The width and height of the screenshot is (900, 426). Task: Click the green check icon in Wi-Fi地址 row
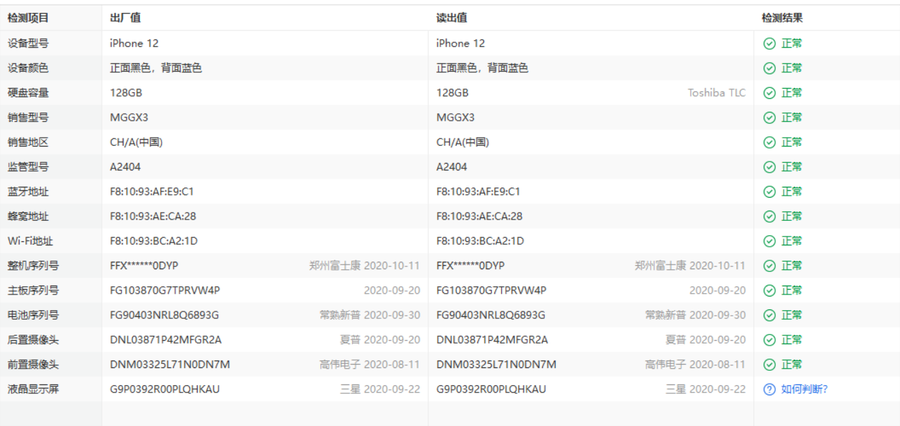769,241
